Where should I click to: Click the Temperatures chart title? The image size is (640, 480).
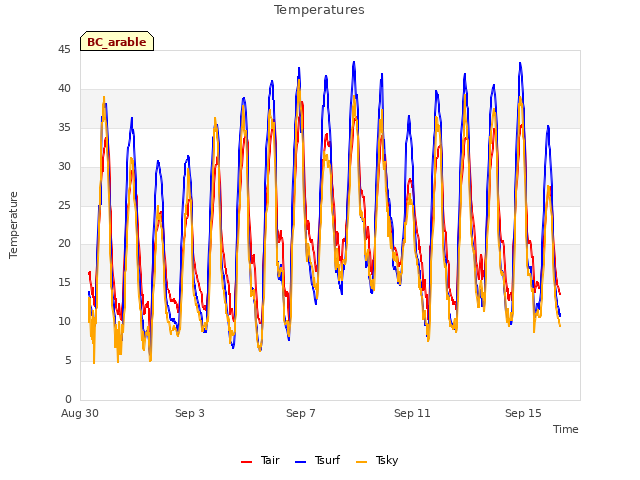319,10
